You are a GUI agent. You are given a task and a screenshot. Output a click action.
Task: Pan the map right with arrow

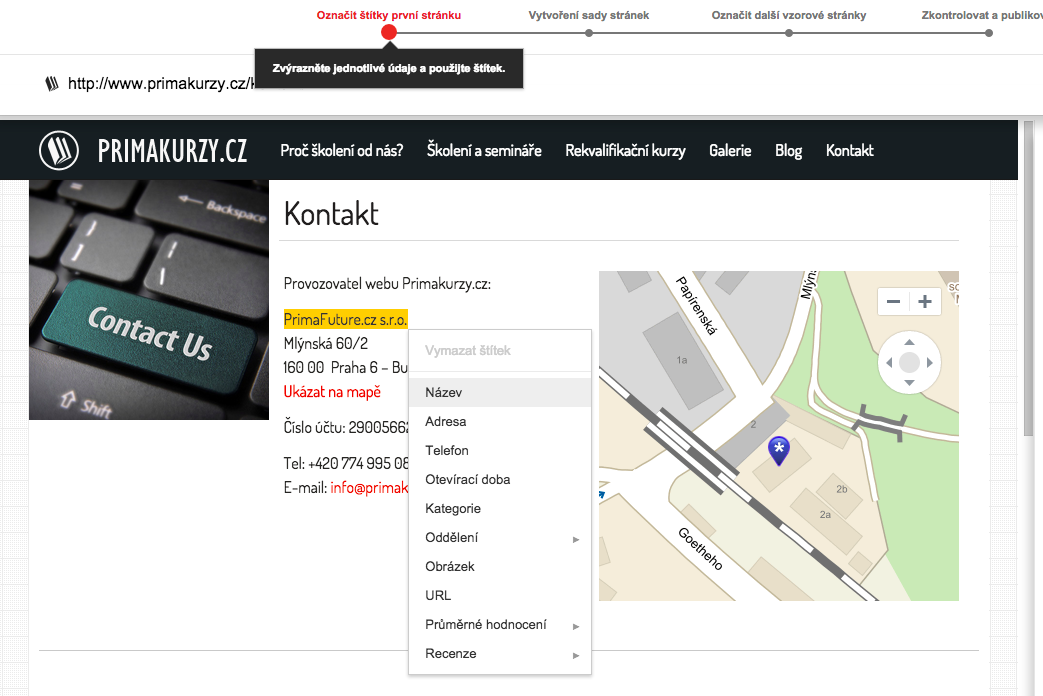coord(929,363)
